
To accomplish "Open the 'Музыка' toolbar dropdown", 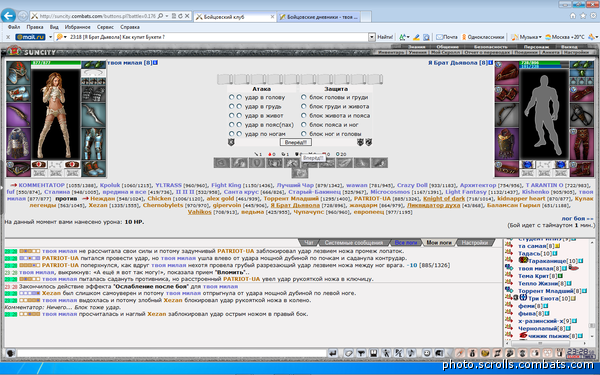I will pyautogui.click(x=527, y=37).
